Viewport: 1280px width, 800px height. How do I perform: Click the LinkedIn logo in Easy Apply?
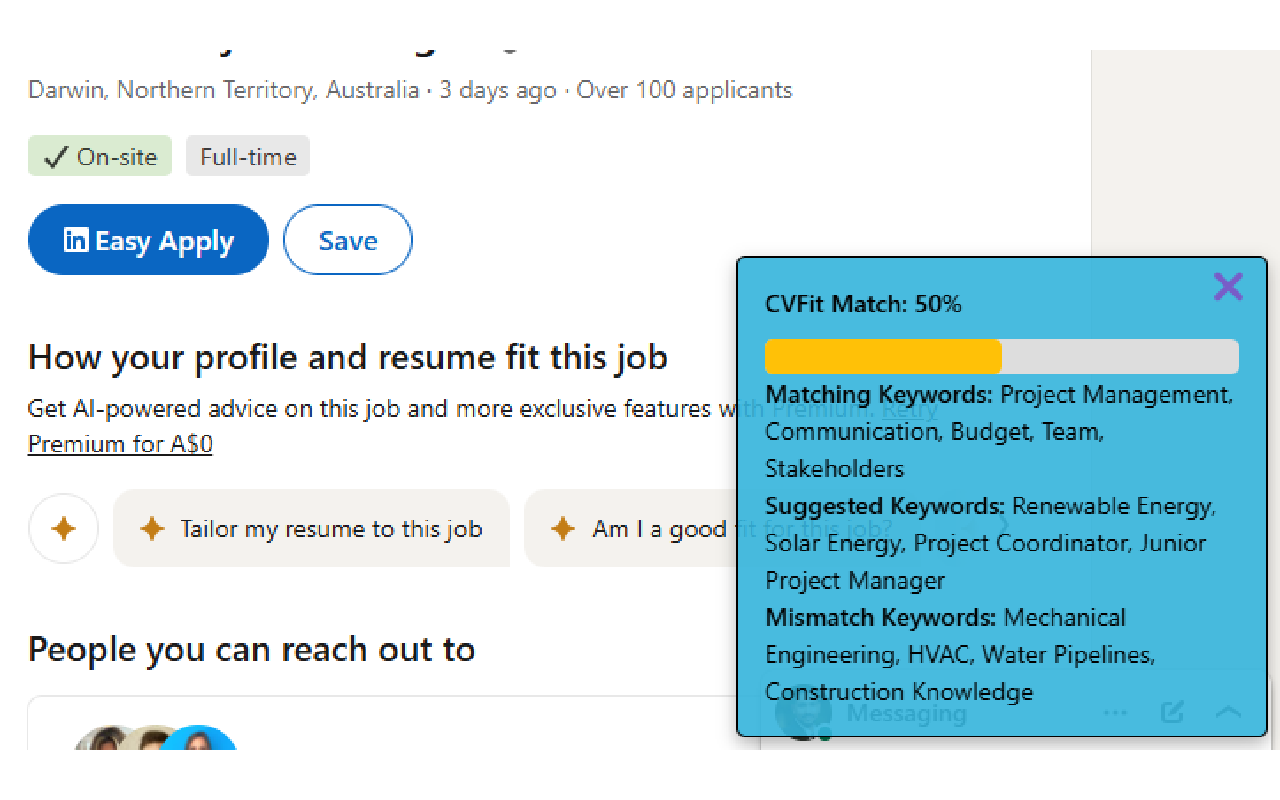pos(75,240)
